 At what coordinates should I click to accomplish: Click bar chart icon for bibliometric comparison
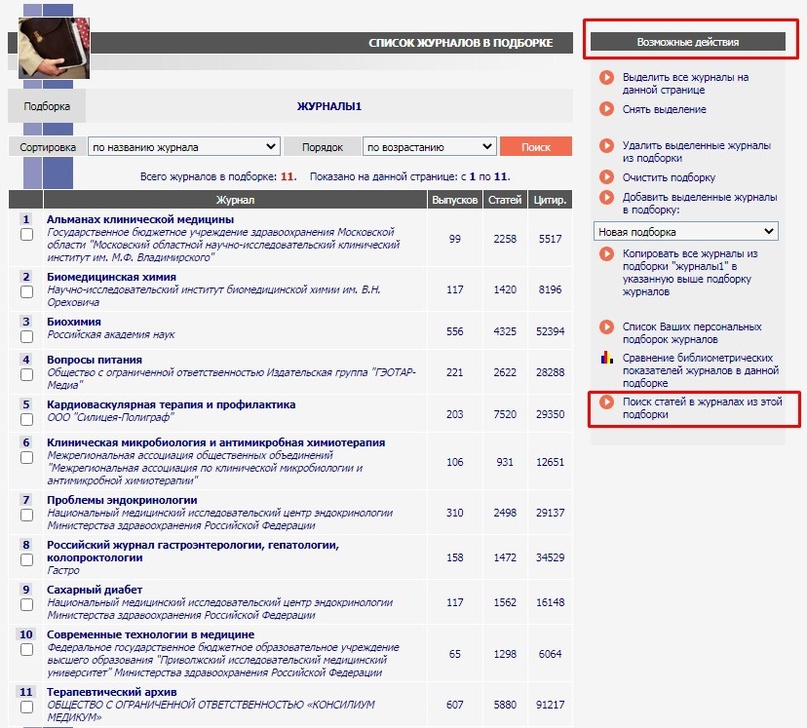point(606,358)
